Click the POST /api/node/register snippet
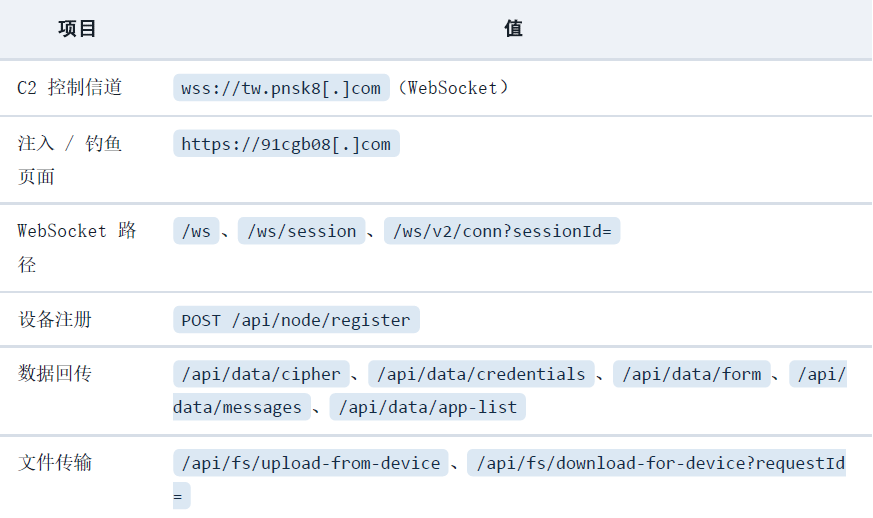Screen dimensions: 873x518 pyautogui.click(x=296, y=320)
